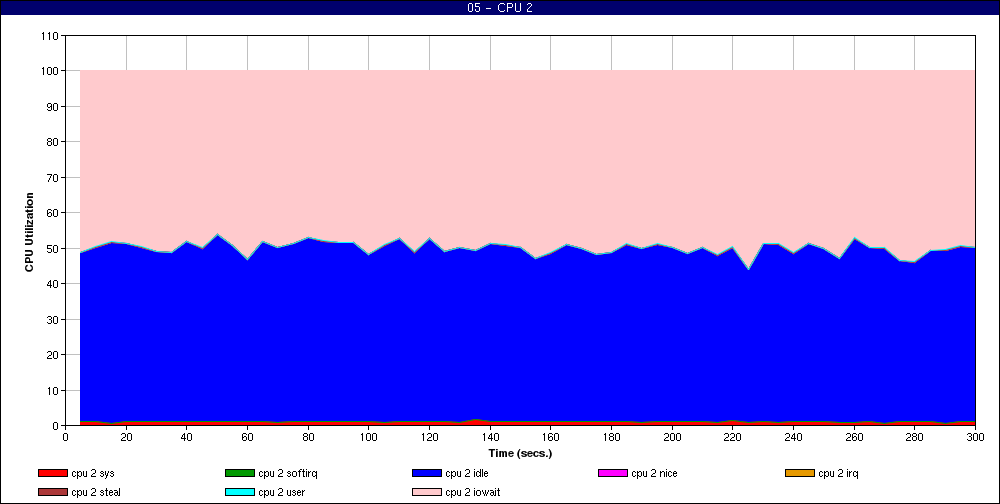
Task: Click the 60 tick on the time axis
Action: coord(247,437)
